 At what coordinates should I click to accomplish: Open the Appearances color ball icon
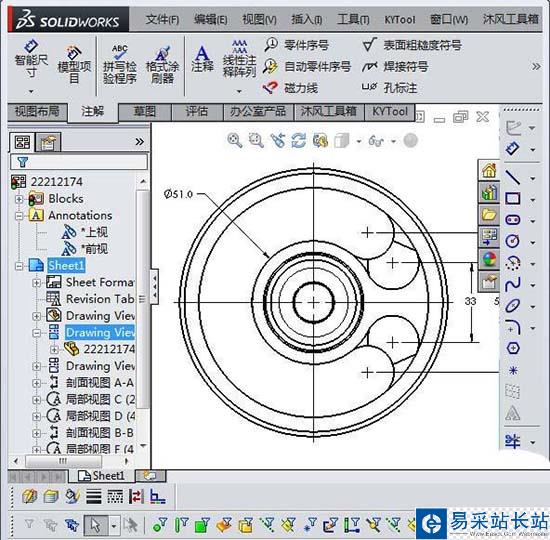pyautogui.click(x=489, y=259)
